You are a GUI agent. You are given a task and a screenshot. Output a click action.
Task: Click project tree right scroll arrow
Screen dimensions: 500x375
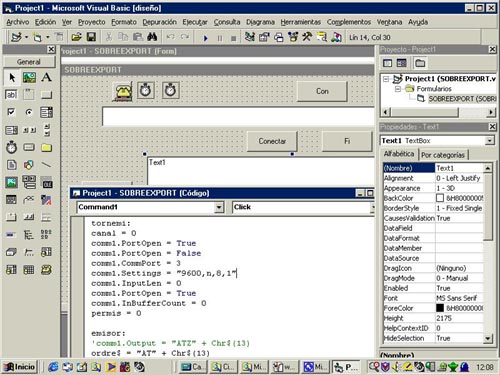(x=491, y=112)
